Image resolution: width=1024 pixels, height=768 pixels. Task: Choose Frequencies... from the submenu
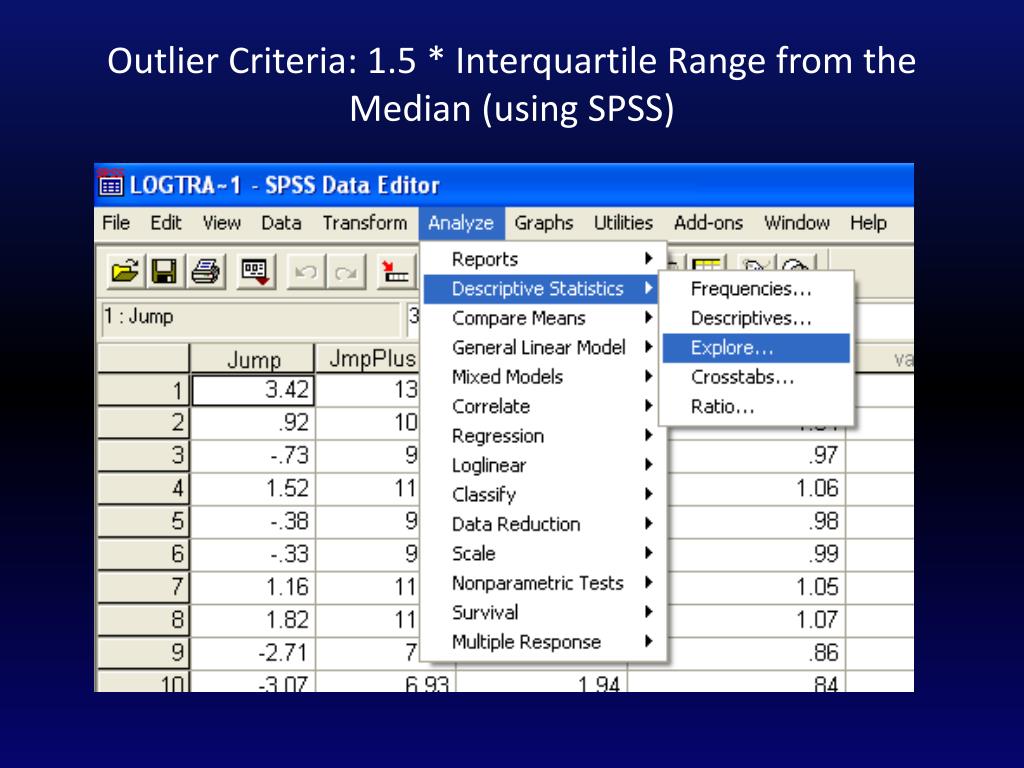756,289
